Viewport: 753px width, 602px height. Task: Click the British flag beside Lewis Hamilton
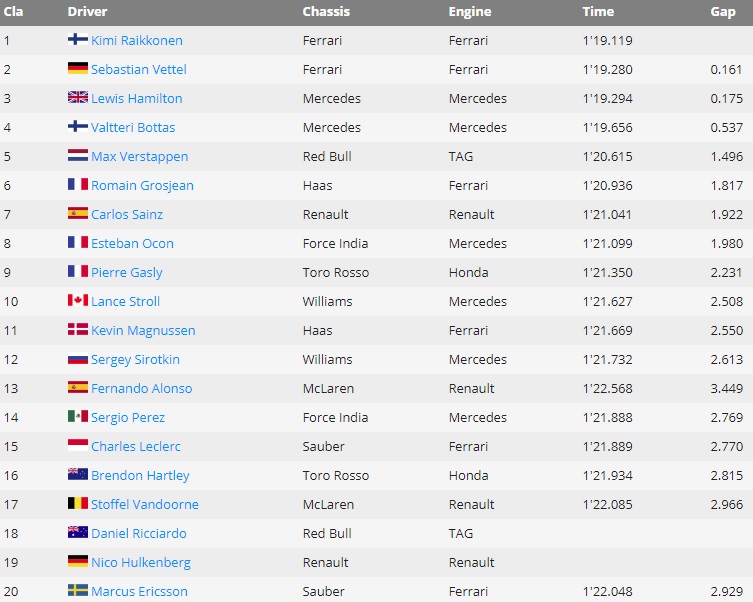coord(78,97)
